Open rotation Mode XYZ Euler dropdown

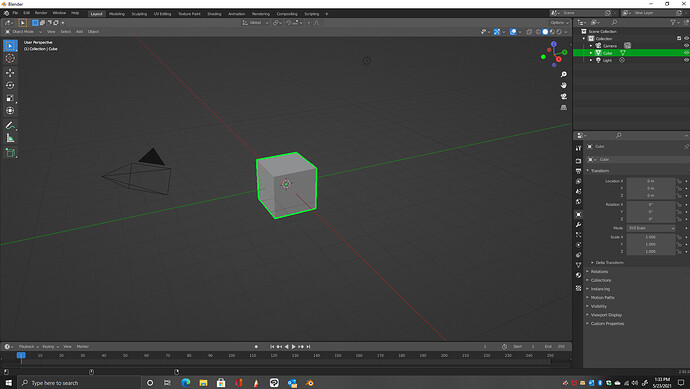tap(651, 228)
